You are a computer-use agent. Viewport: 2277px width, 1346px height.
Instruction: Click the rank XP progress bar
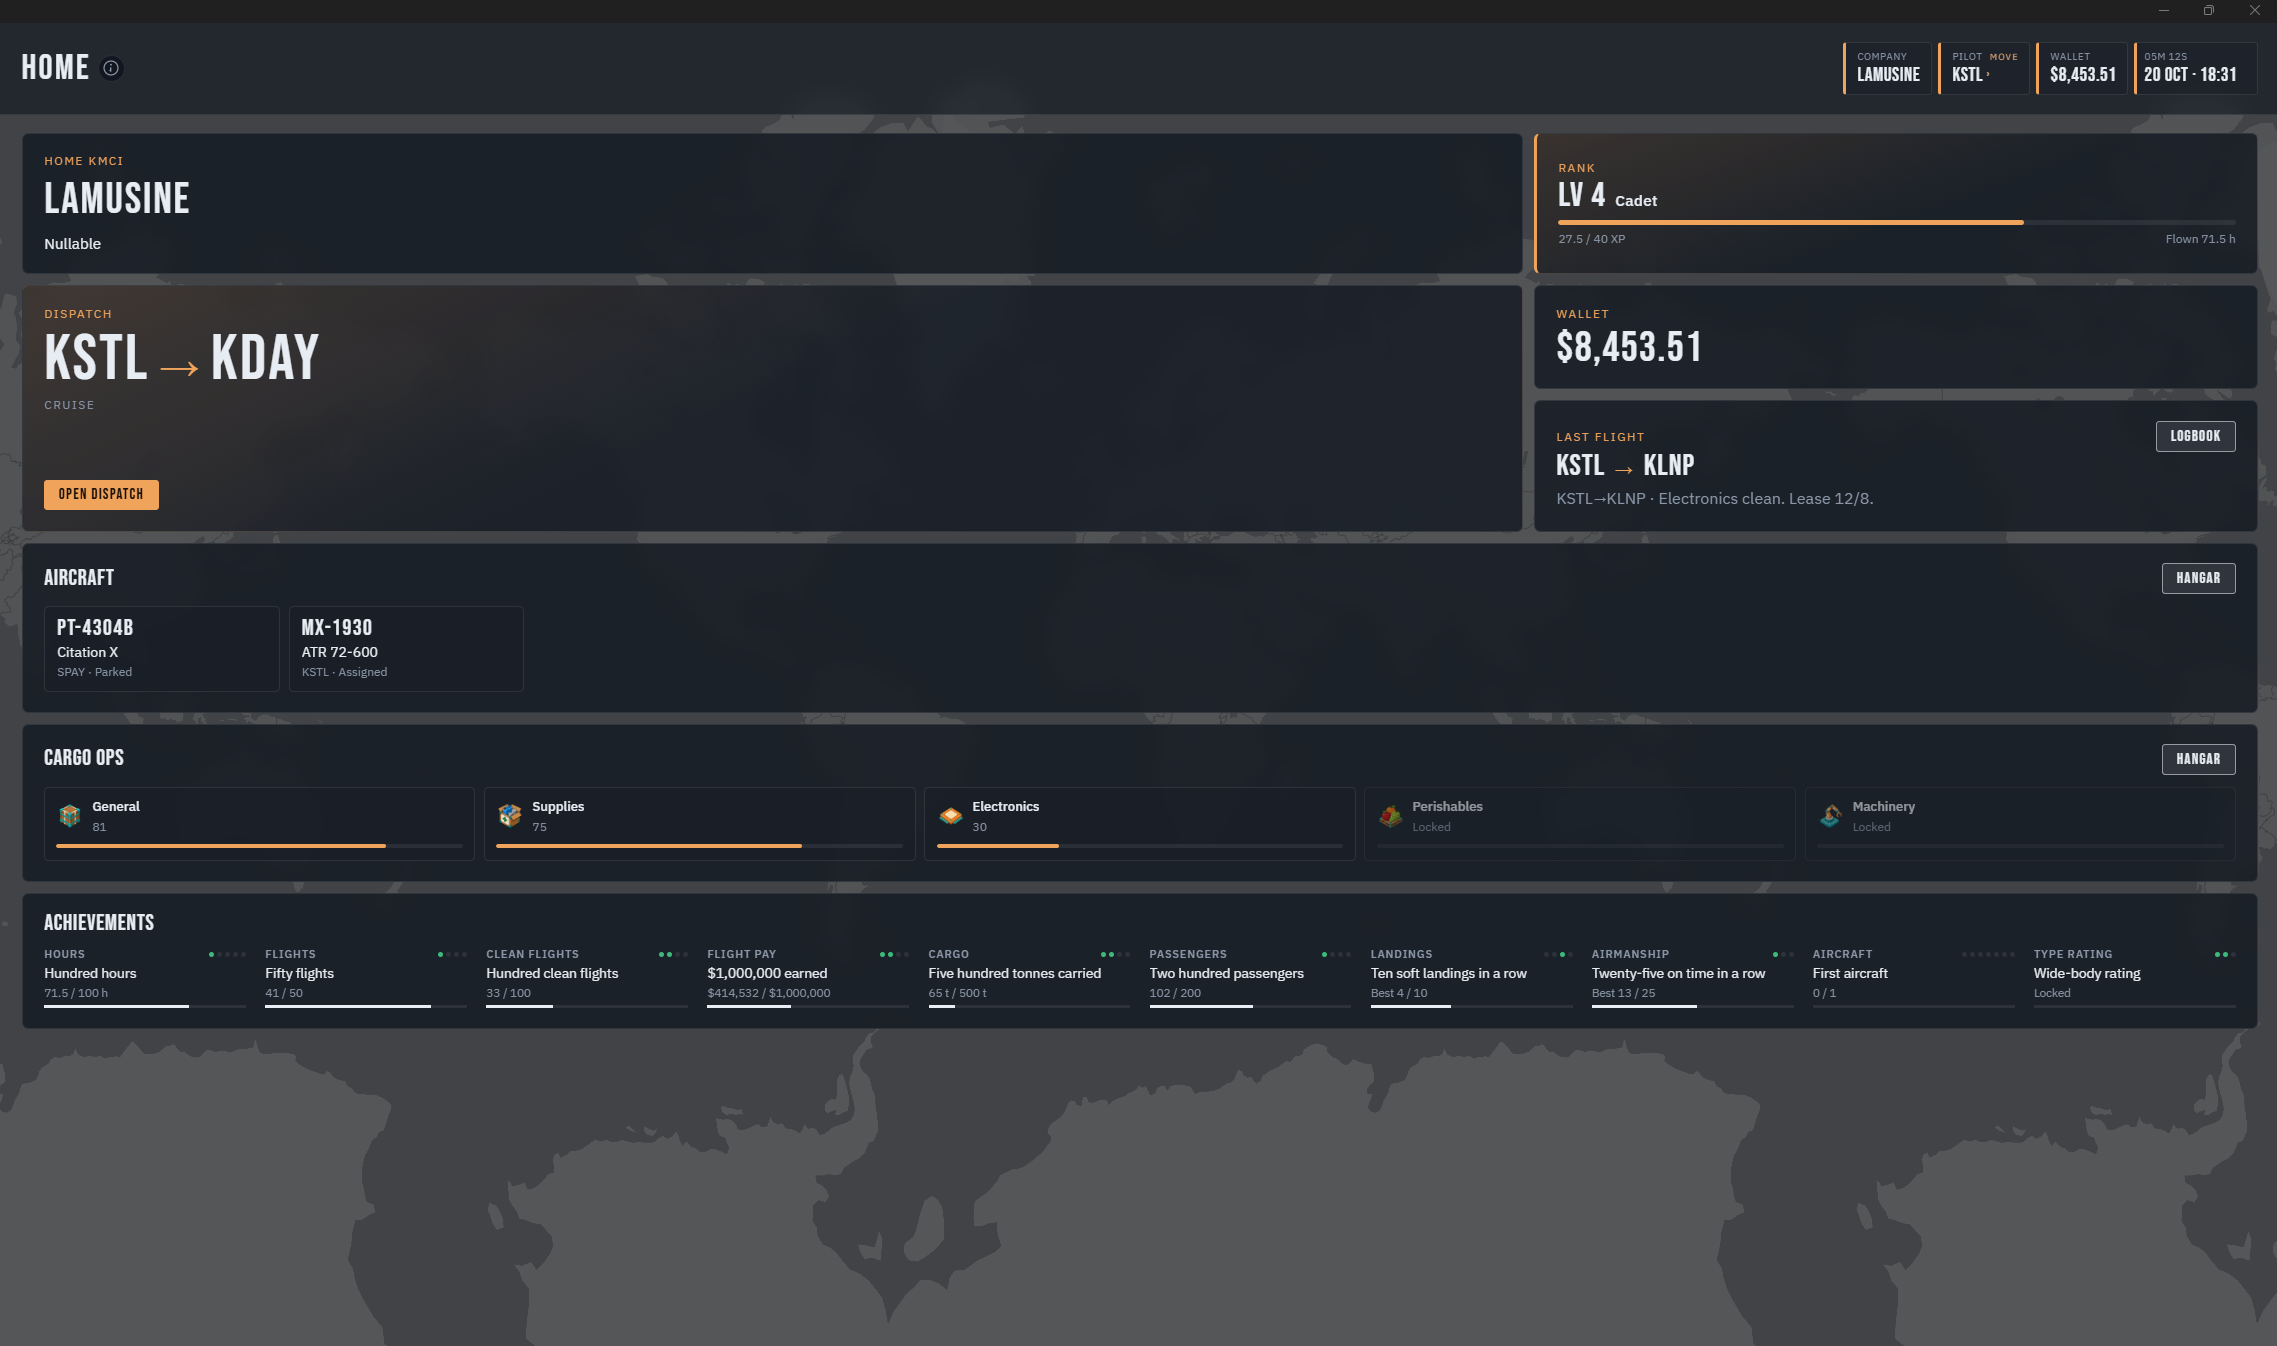[1896, 222]
